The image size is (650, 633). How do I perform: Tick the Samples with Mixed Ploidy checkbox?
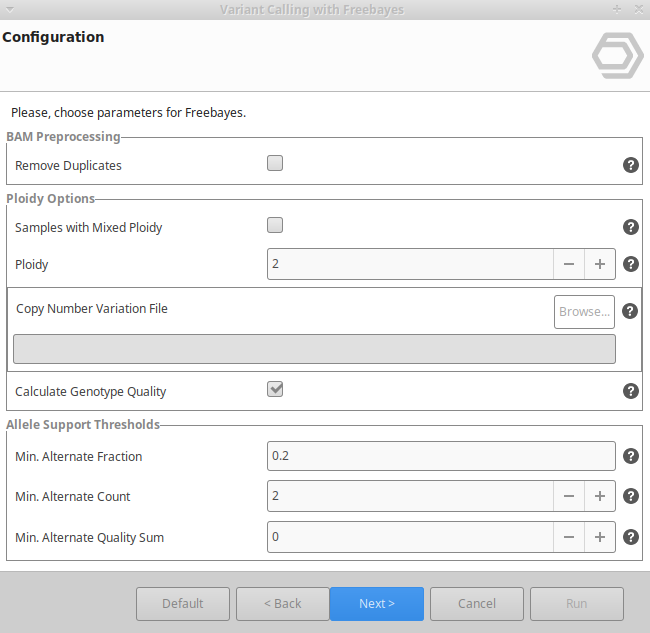coord(275,225)
